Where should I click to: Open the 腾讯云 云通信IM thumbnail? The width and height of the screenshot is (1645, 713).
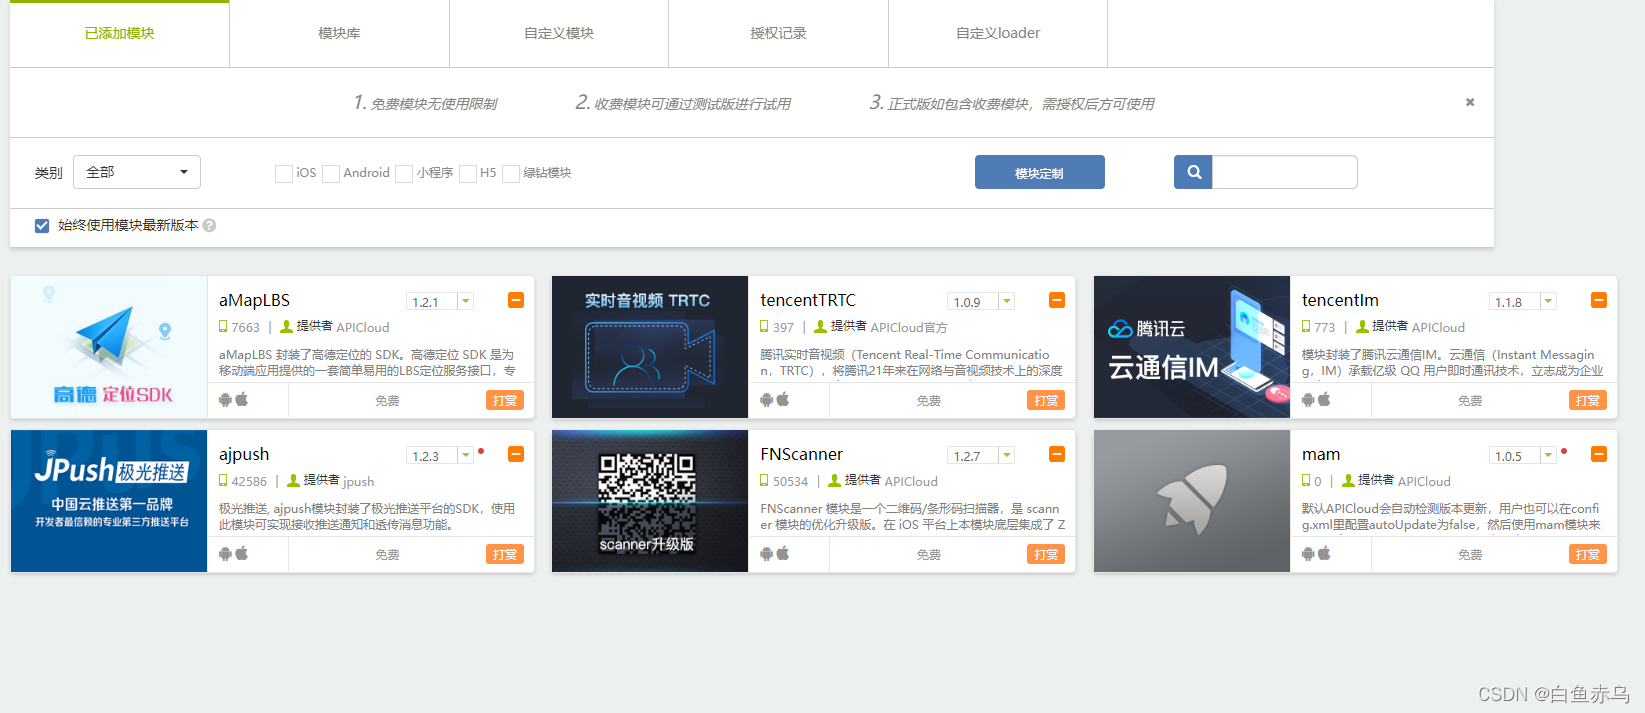pyautogui.click(x=1192, y=347)
